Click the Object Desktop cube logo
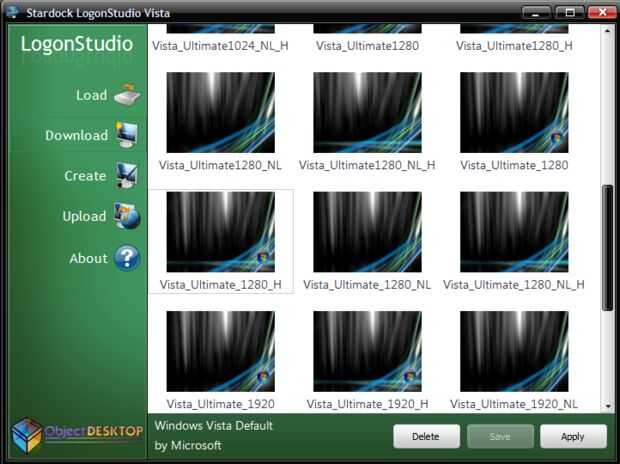Viewport: 620px width, 464px height. pos(26,435)
